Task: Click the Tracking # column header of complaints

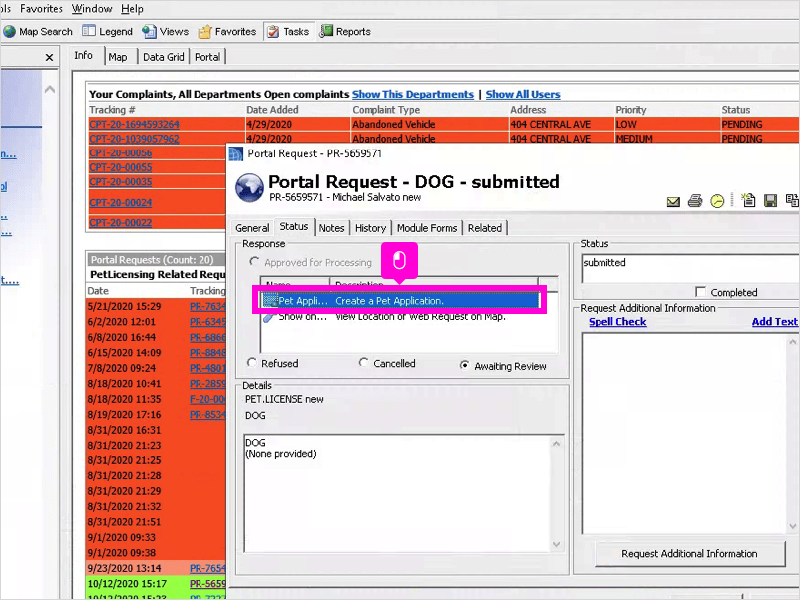Action: 112,110
